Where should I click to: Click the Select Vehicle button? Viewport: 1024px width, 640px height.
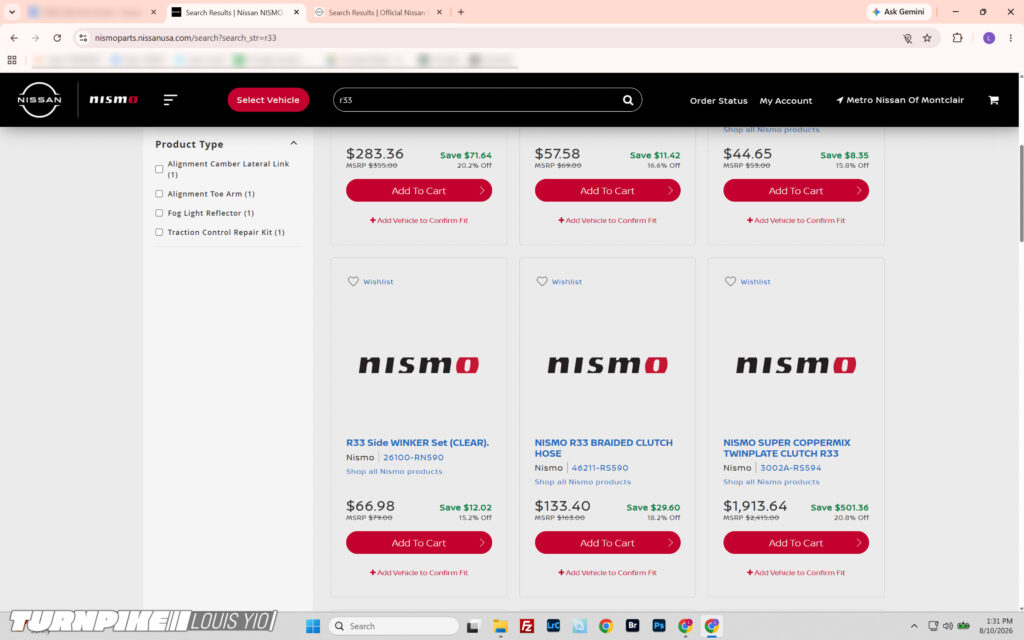coord(268,100)
